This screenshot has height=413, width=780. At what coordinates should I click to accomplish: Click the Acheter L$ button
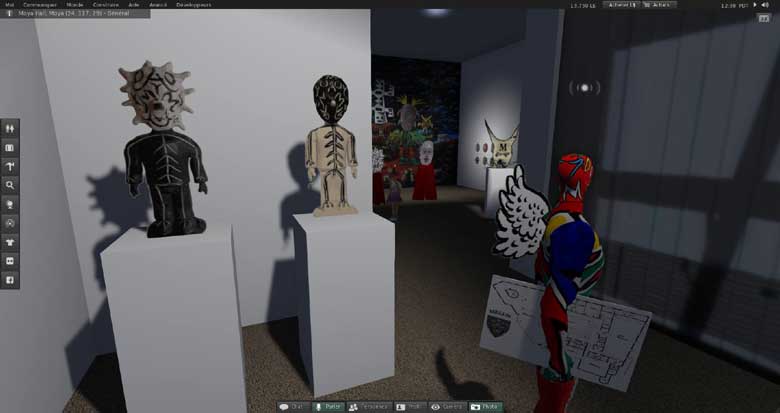[620, 5]
